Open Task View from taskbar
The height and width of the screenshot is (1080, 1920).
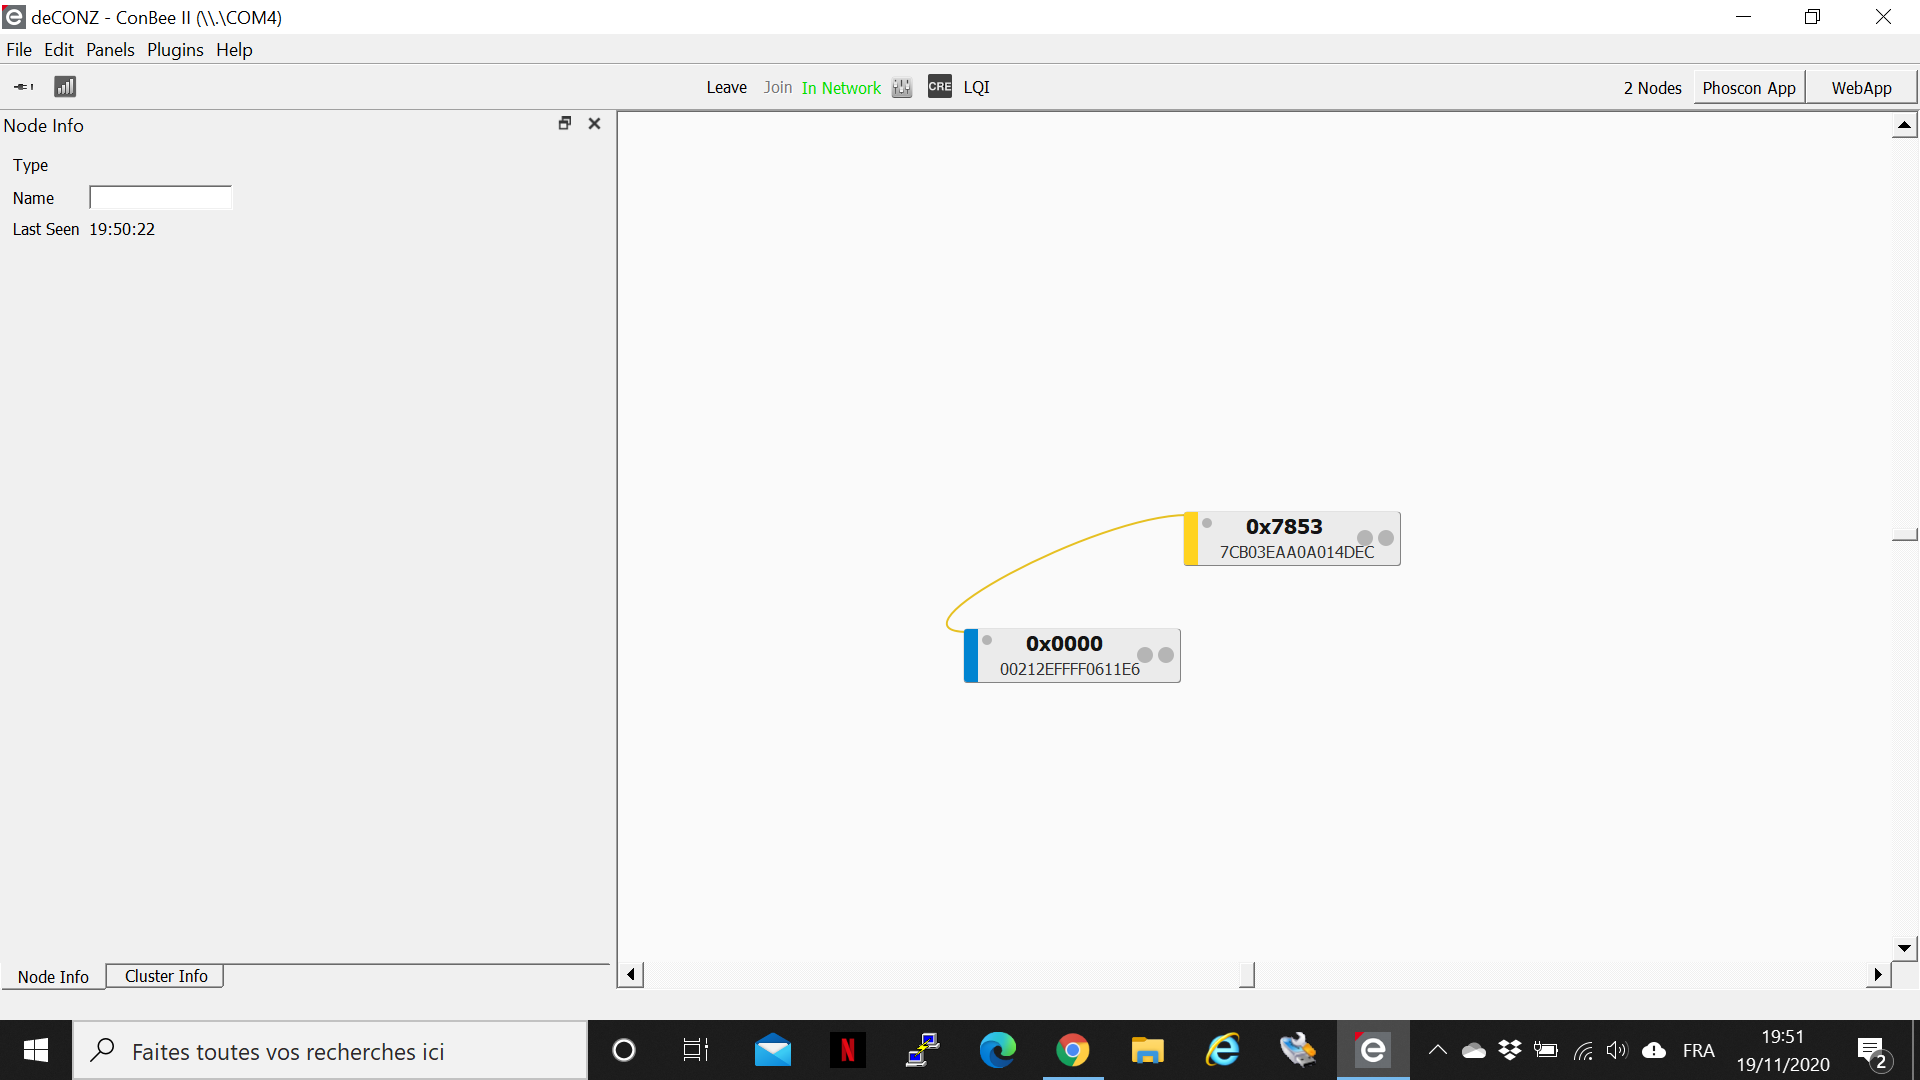(696, 1050)
